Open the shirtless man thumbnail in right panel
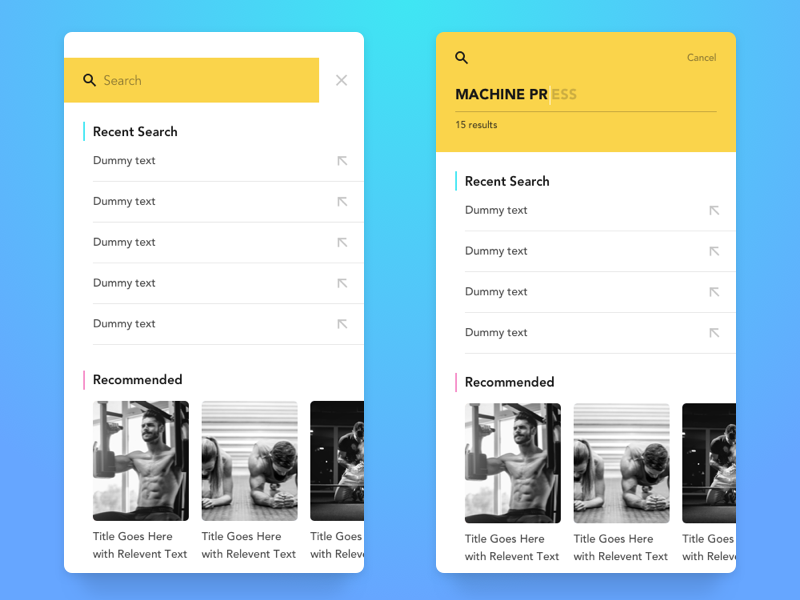The width and height of the screenshot is (800, 600). (513, 463)
